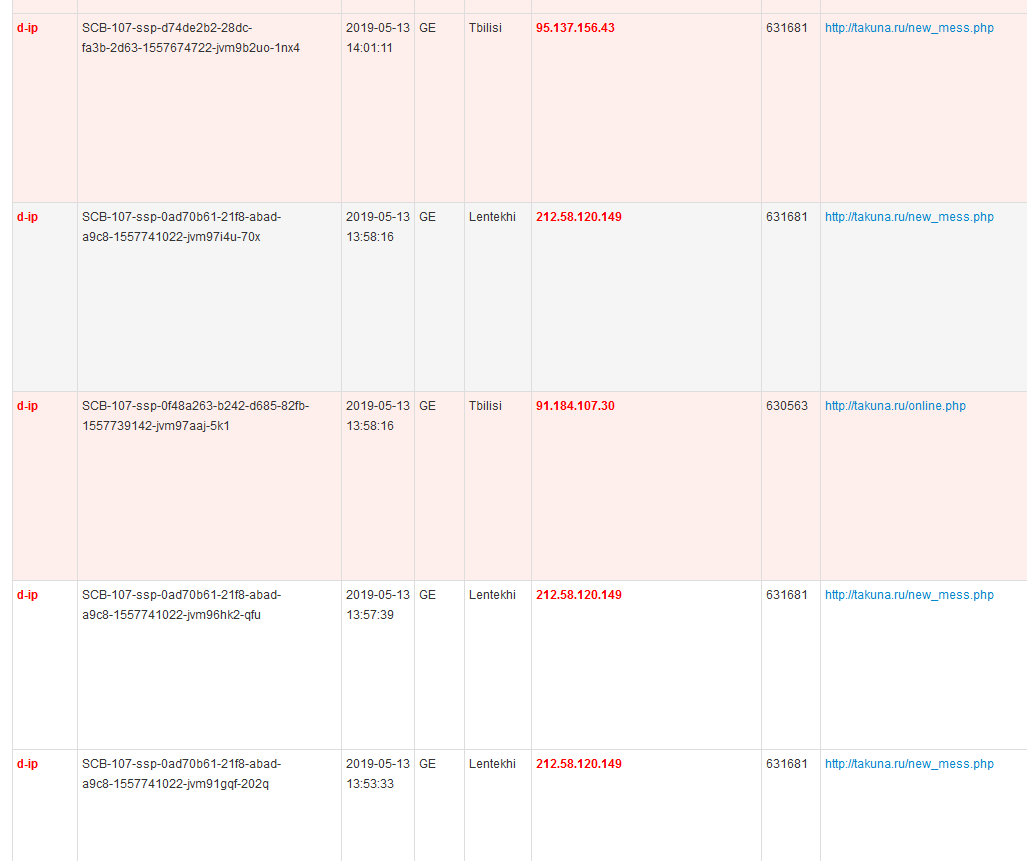This screenshot has height=861, width=1027.
Task: Click the 14:01:11 timestamp cell
Action: click(377, 38)
